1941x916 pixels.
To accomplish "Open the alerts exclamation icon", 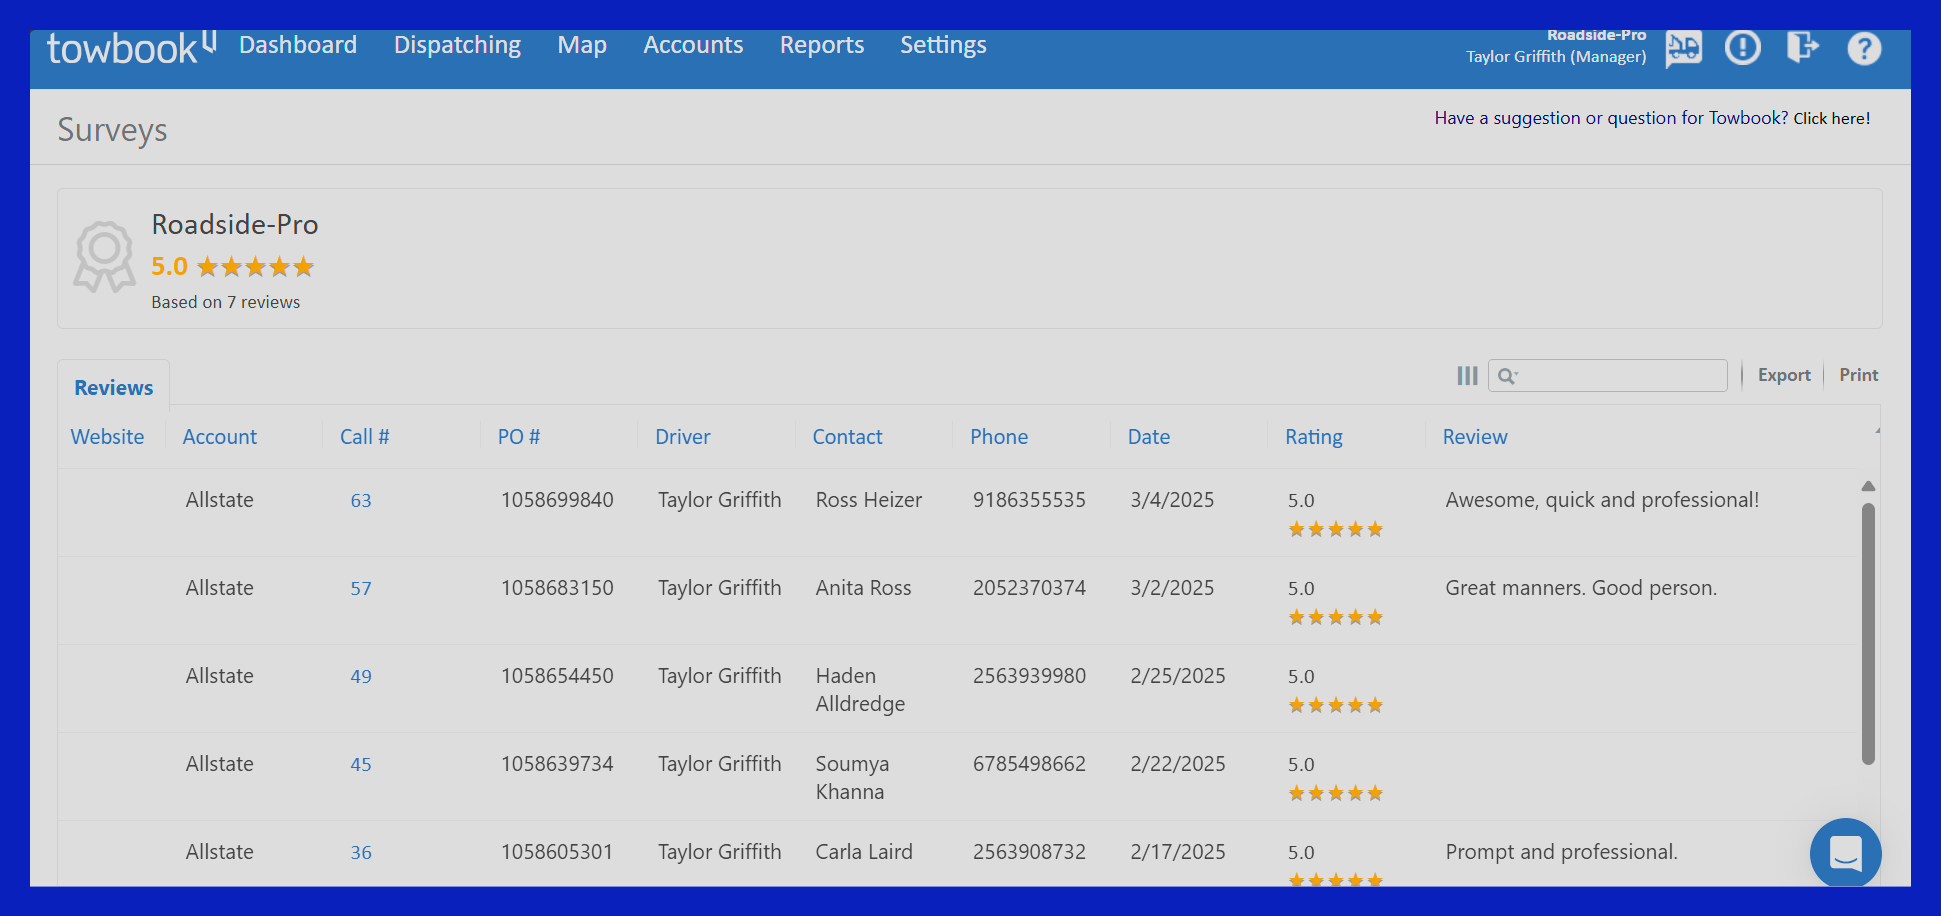I will 1742,47.
